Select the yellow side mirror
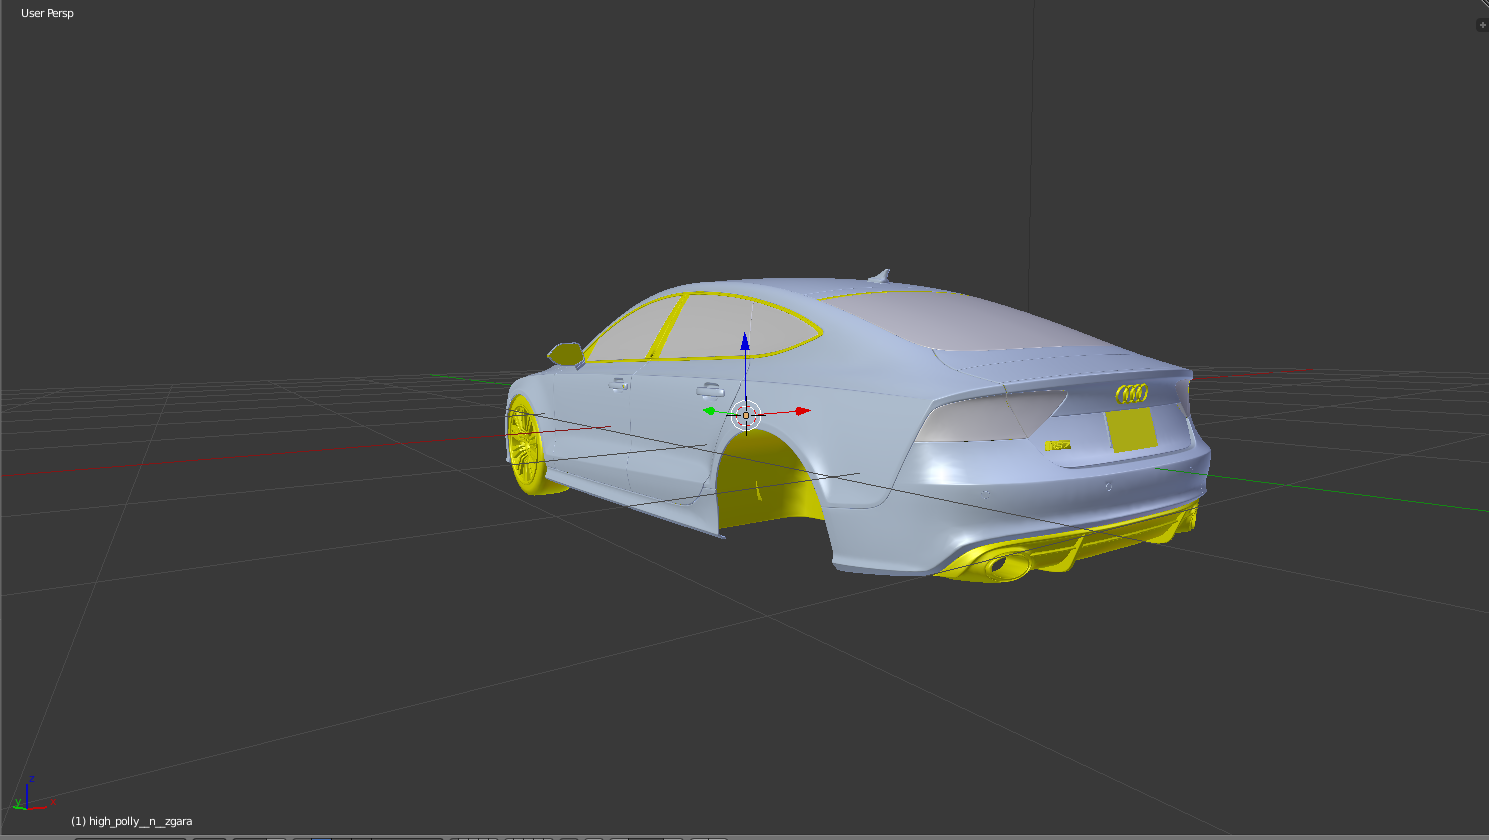 [x=566, y=353]
